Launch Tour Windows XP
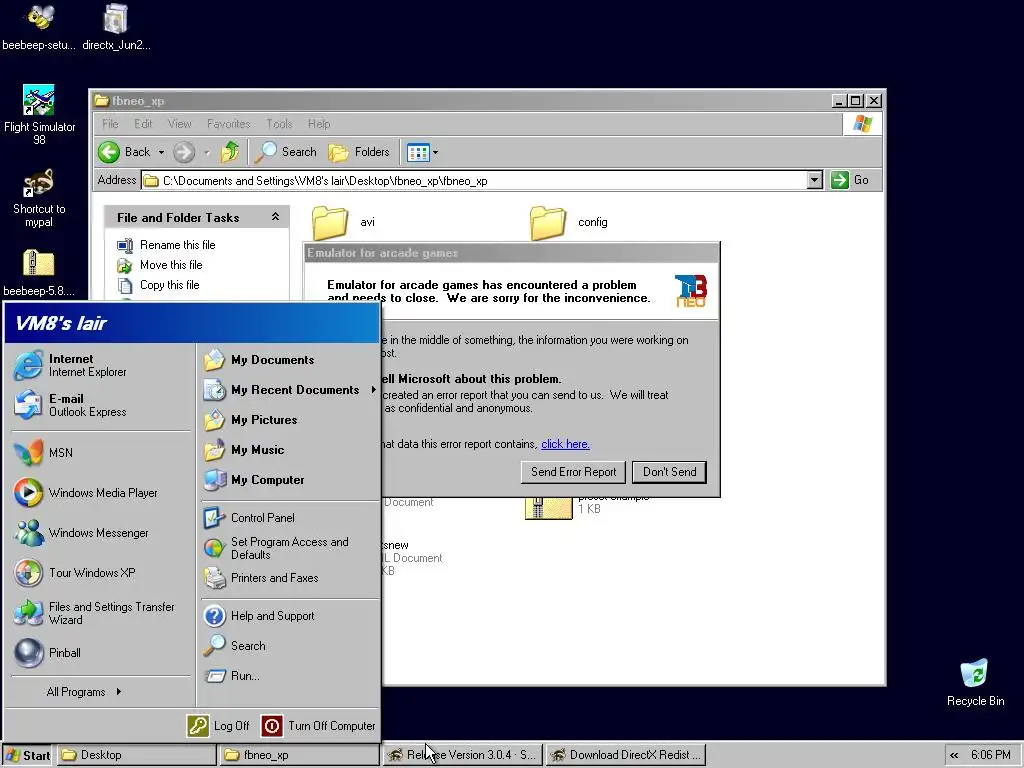 pyautogui.click(x=75, y=573)
